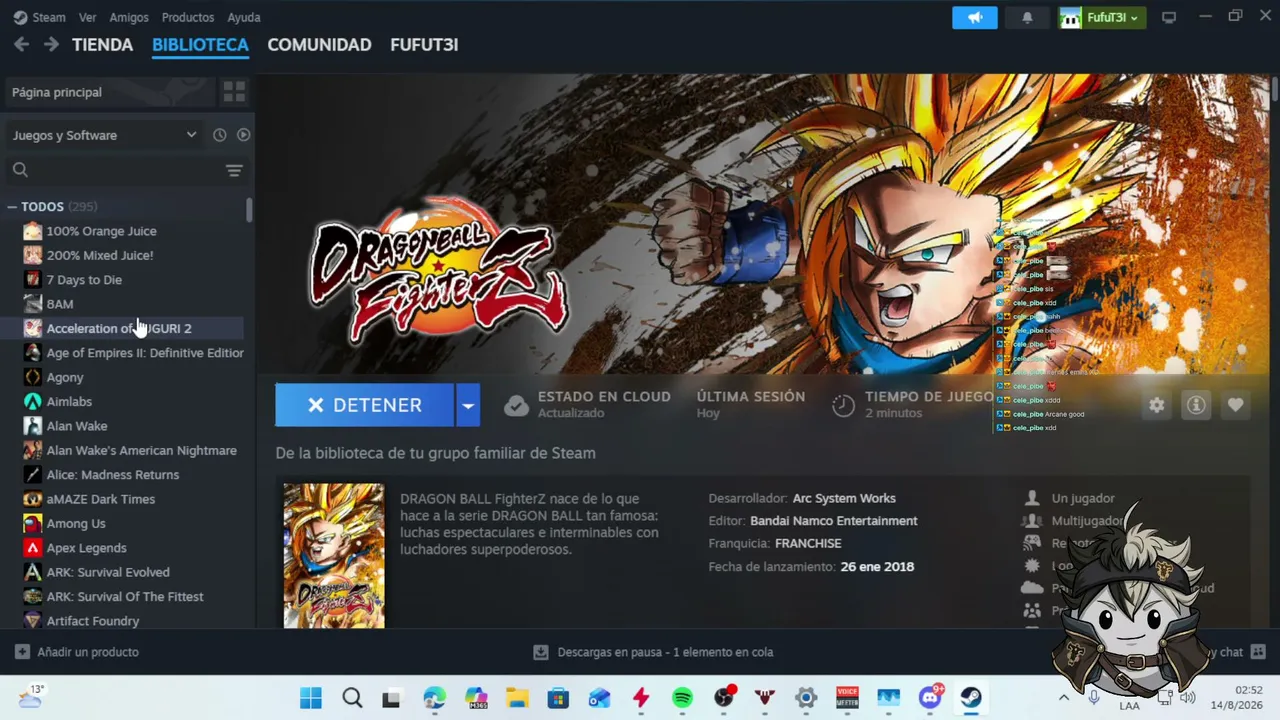Open Windows Settings gear on the taskbar
This screenshot has height=720, width=1280.
807,698
